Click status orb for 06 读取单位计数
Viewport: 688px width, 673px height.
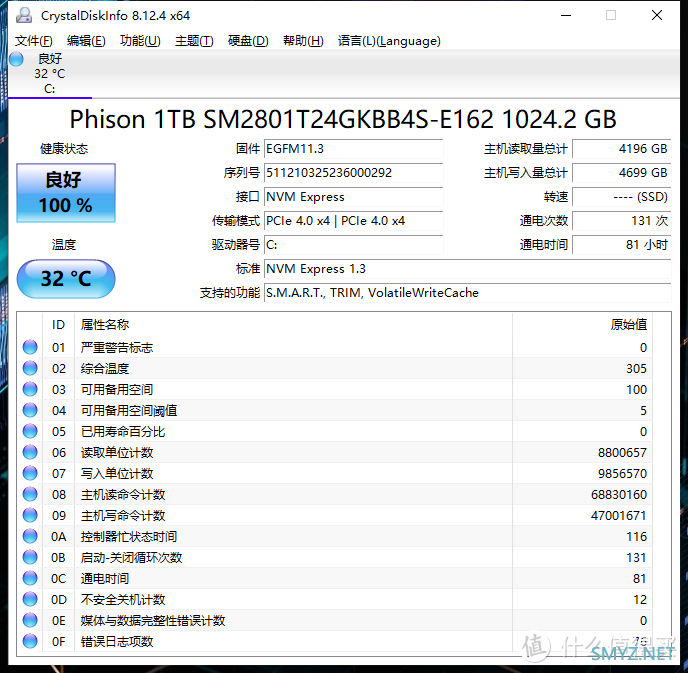tap(30, 452)
